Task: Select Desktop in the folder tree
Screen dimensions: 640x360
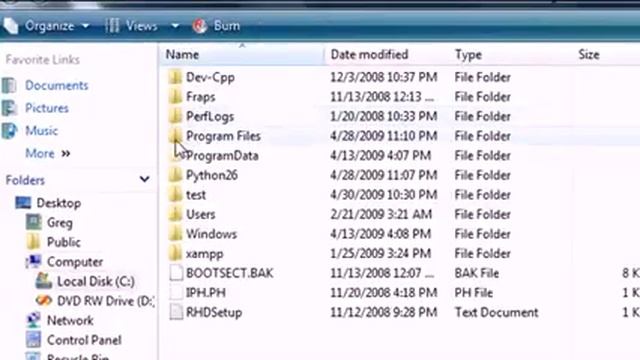Action: click(58, 203)
